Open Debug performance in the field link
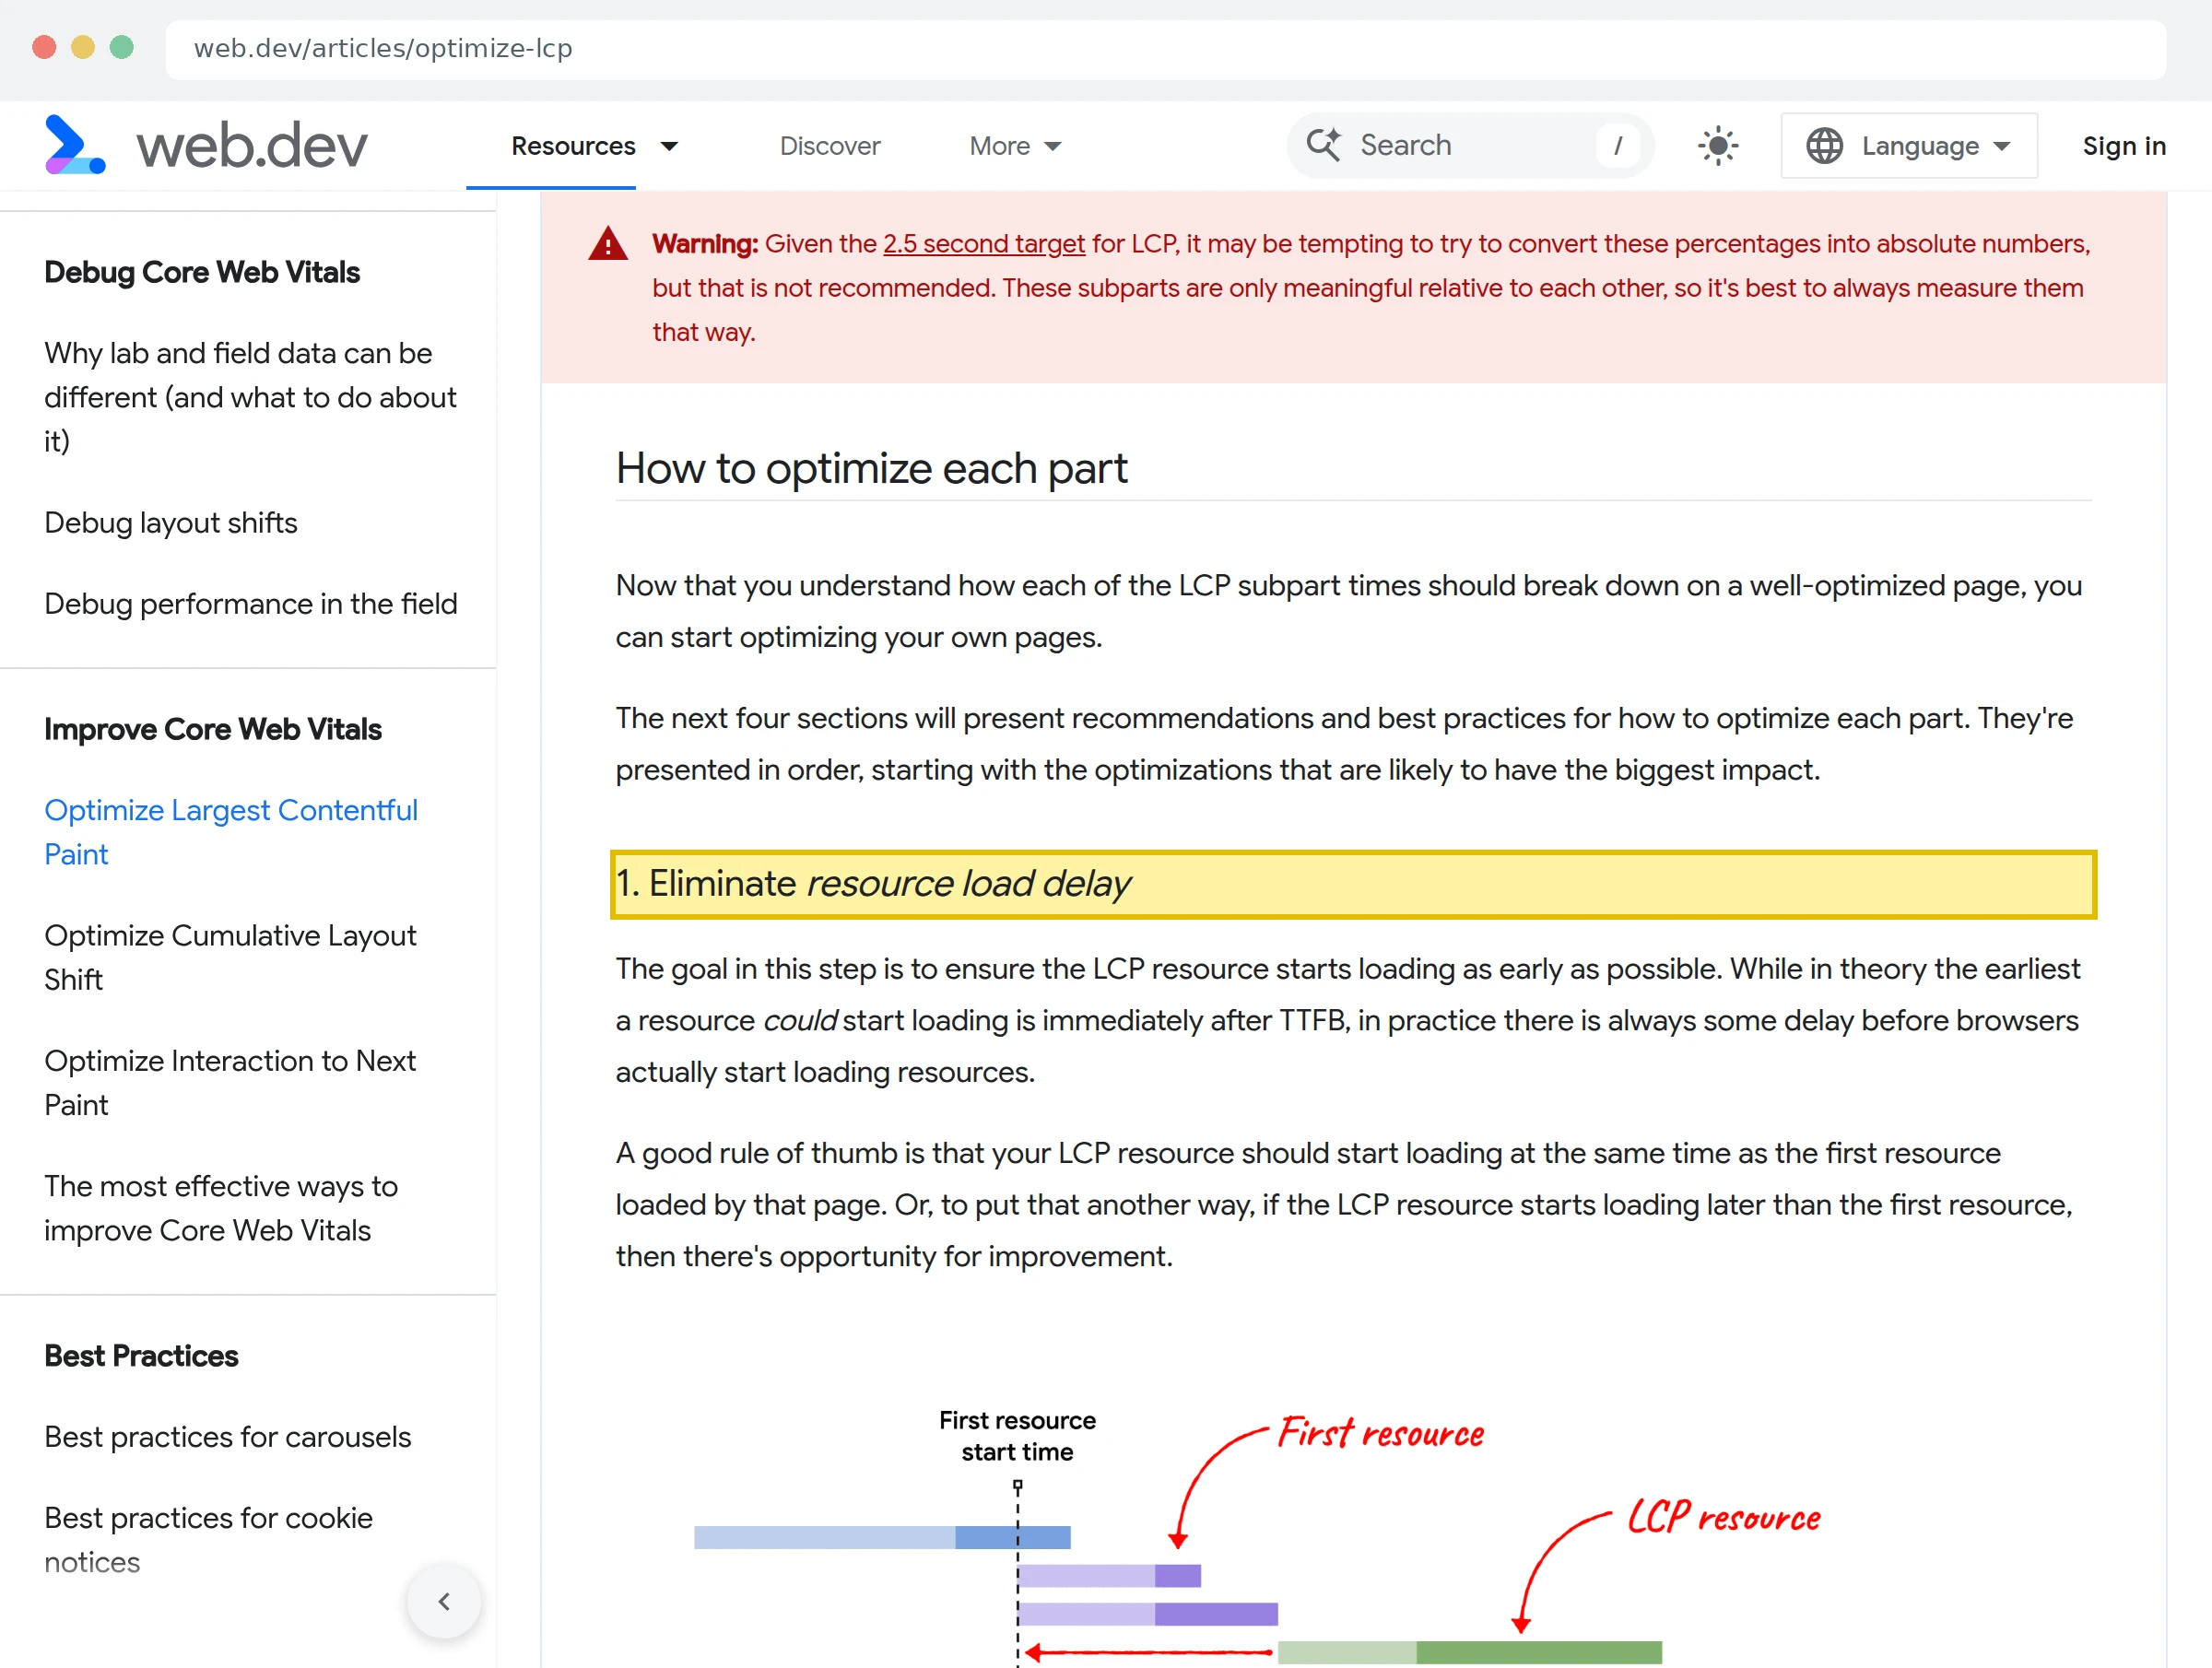 tap(251, 603)
